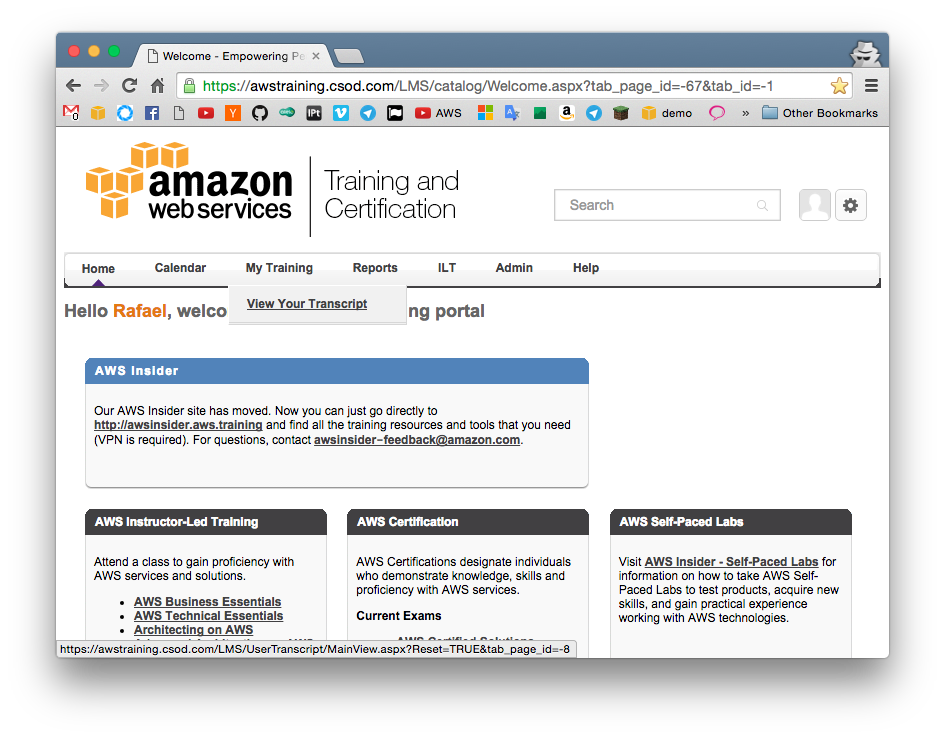Open the Telegram bookmark next to Amazon
945x738 pixels.
[594, 113]
